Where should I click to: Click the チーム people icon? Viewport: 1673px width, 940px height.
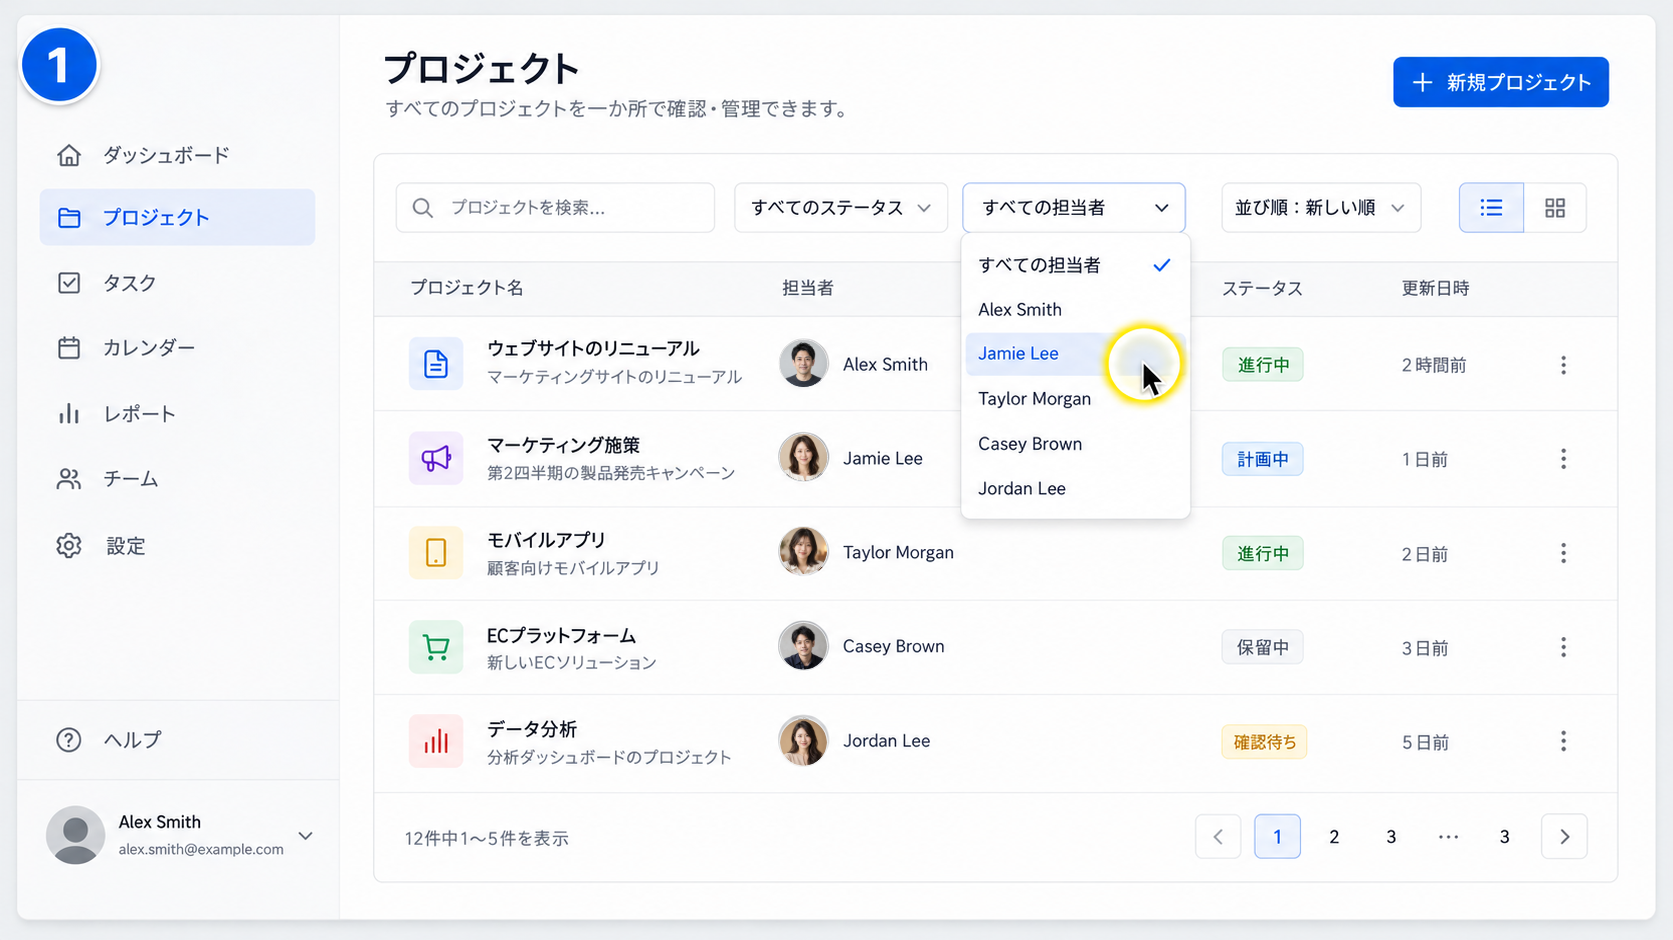coord(69,479)
